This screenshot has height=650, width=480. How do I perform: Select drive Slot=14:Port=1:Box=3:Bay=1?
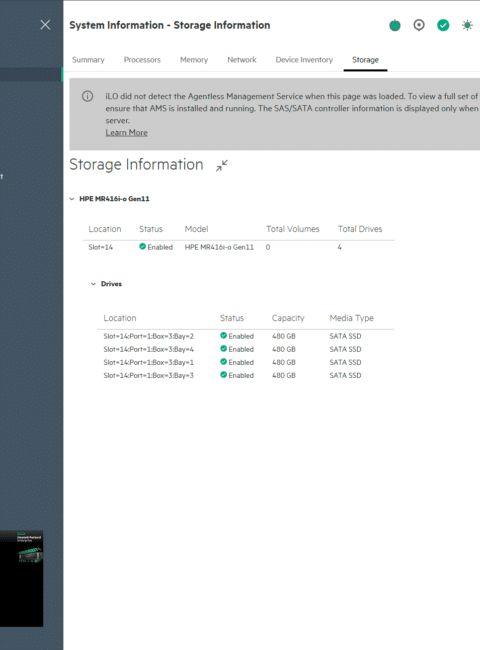pos(148,362)
